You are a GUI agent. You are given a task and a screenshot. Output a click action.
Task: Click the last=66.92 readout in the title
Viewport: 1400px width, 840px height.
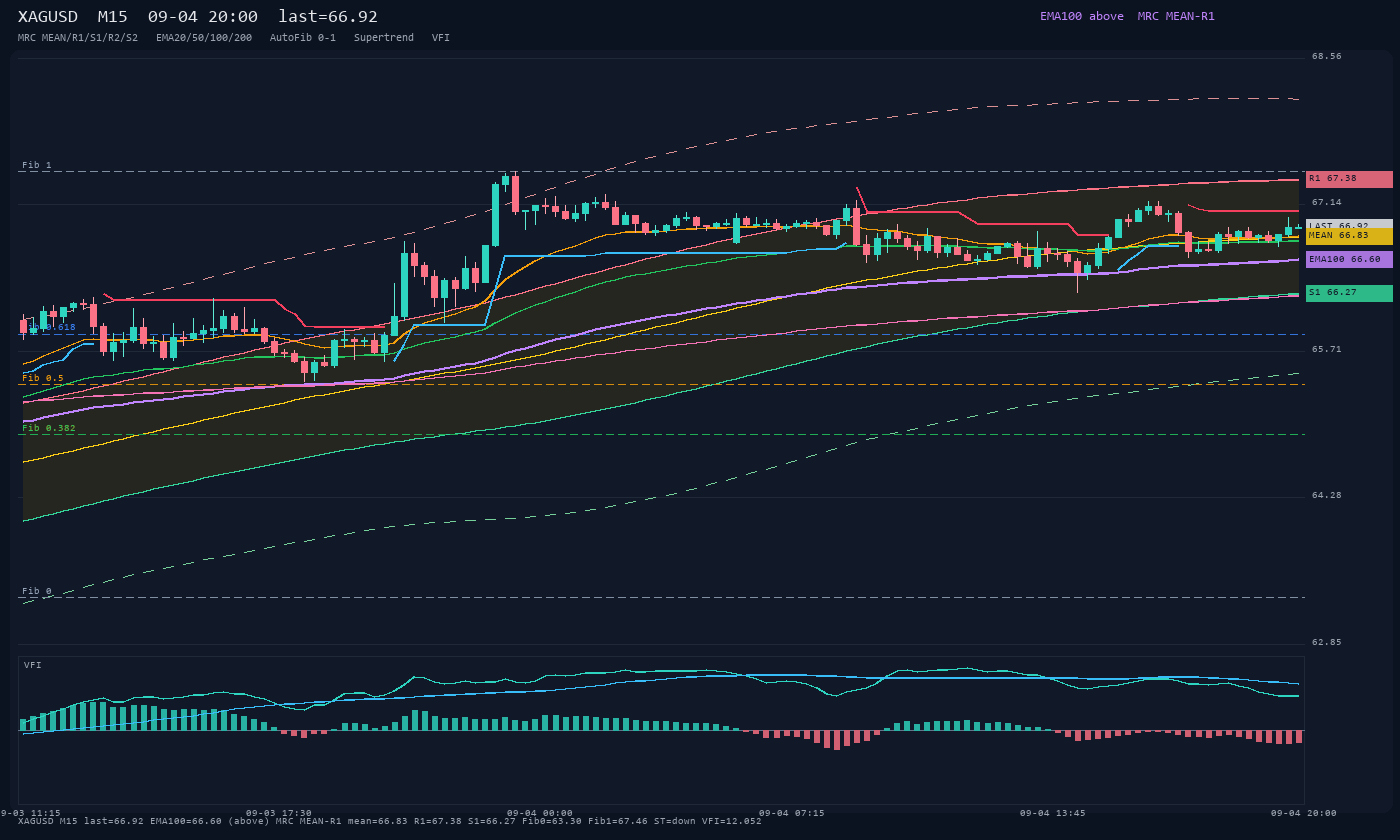(328, 17)
